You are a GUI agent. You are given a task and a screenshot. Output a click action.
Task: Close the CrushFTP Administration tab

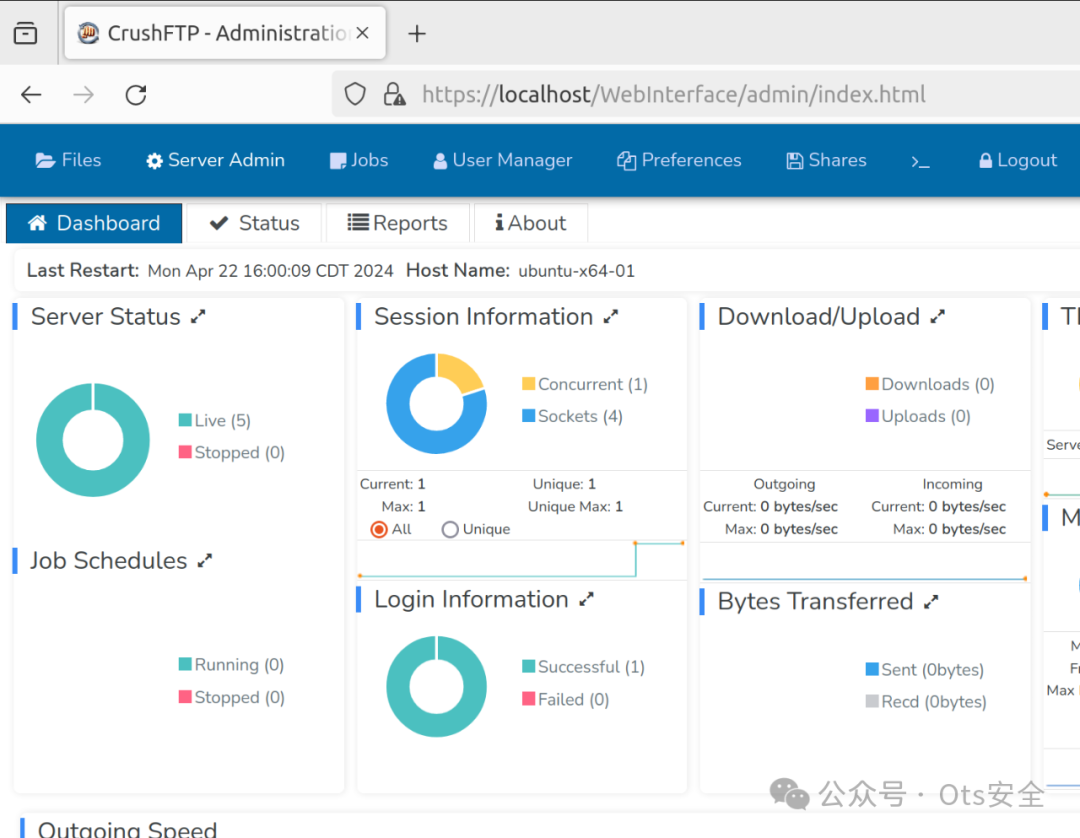point(363,32)
